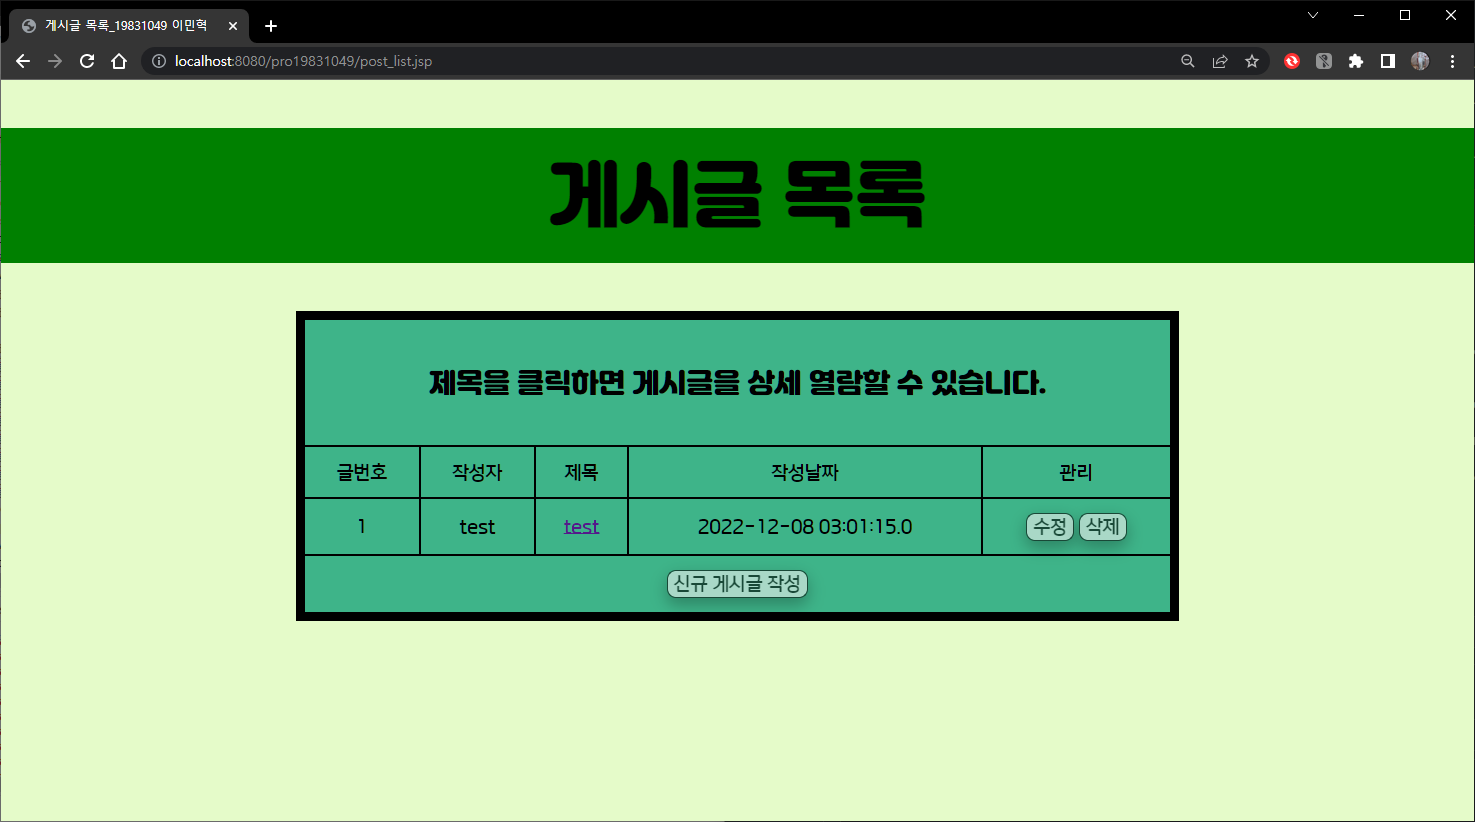Open the Chrome three-dot menu
This screenshot has height=822, width=1475.
tap(1452, 61)
